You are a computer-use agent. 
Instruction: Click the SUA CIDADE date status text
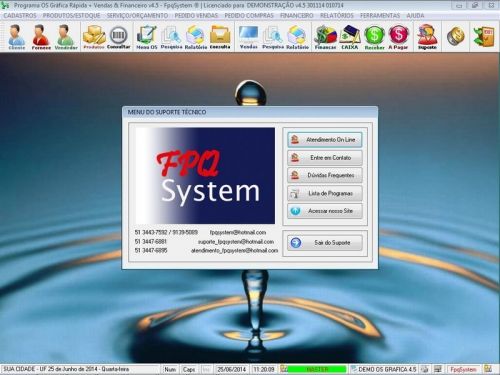click(66, 369)
